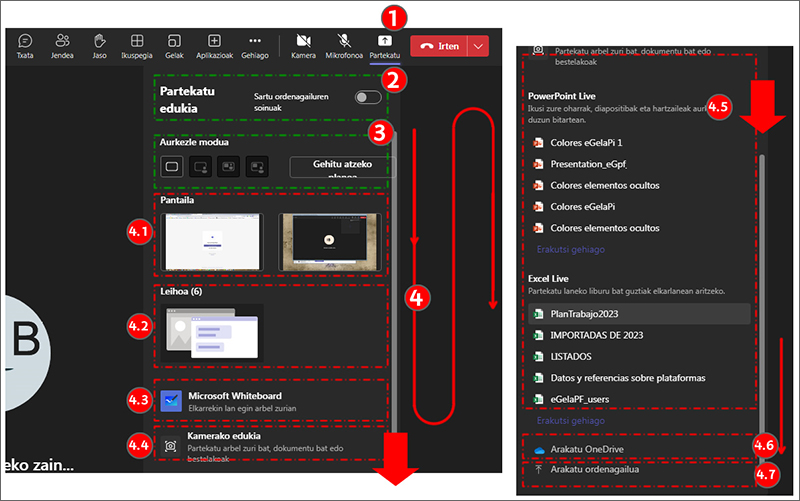
Task: Click the Partekatu share icon
Action: (x=384, y=41)
